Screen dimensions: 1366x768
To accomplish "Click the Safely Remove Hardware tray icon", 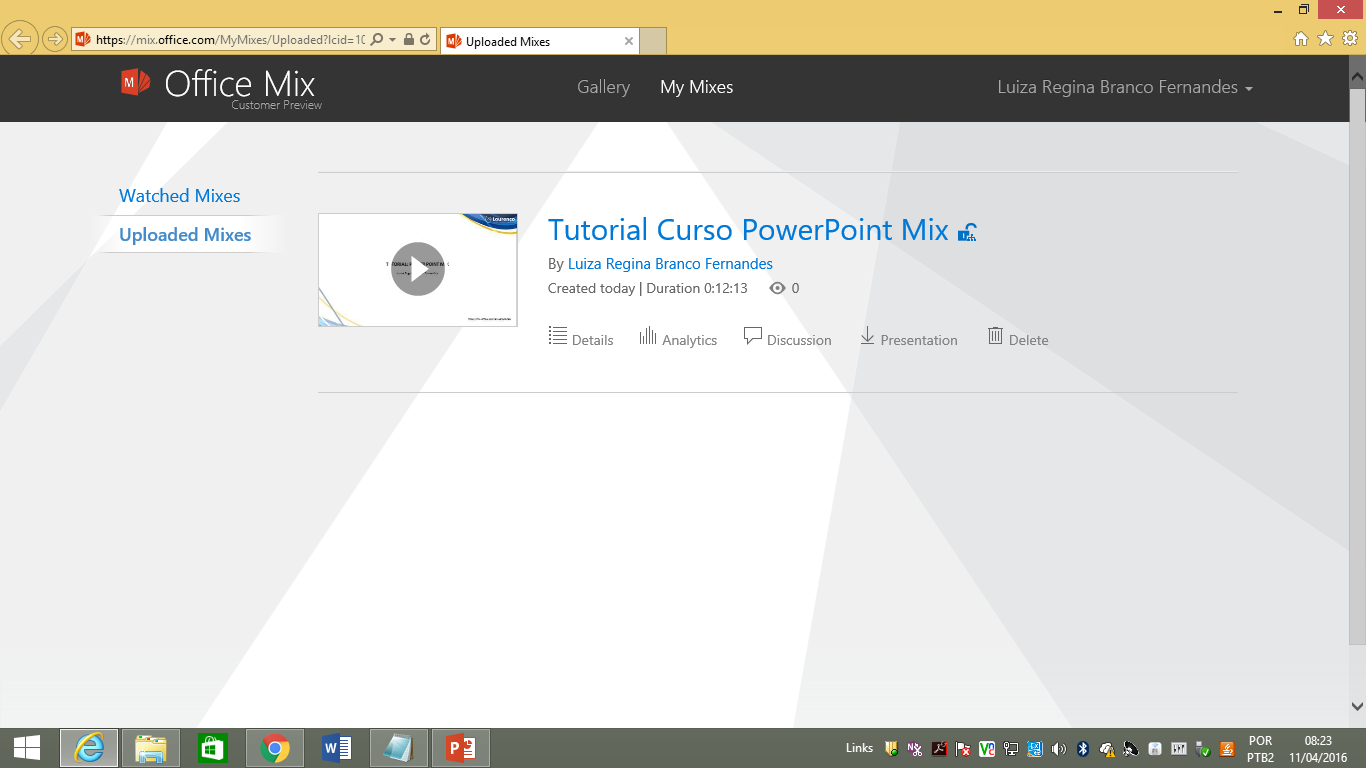I will click(1203, 749).
